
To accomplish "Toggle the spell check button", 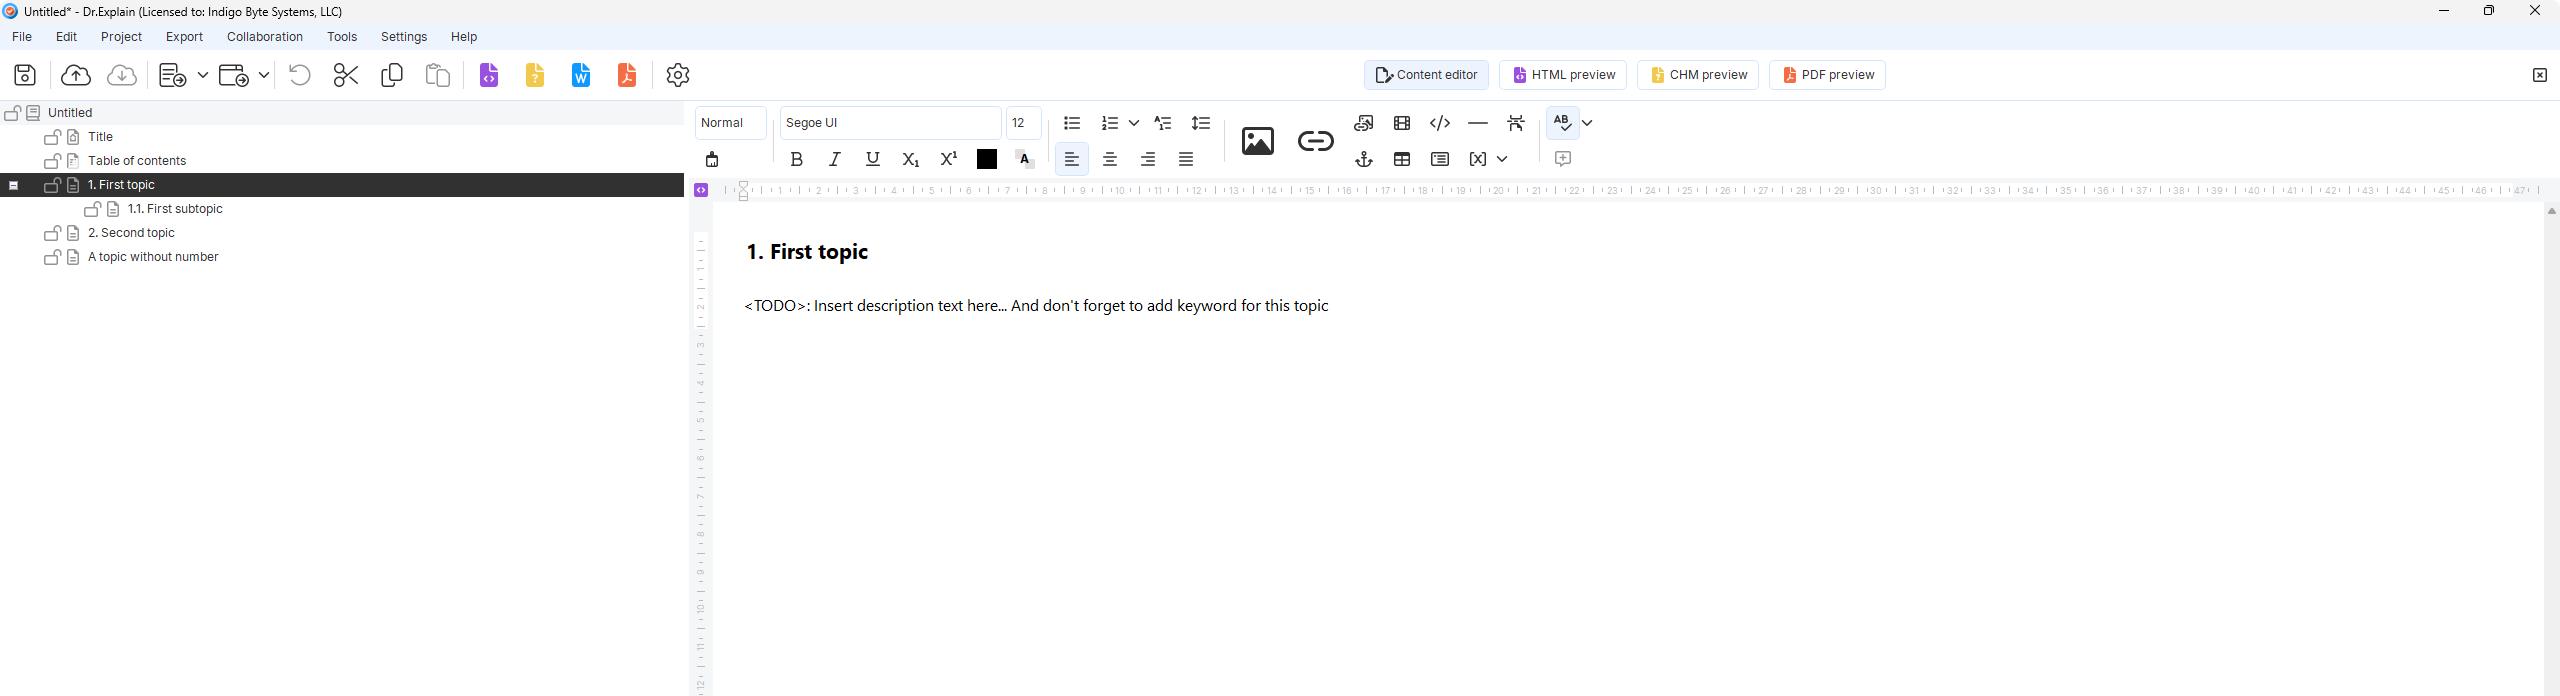I will coord(1561,123).
